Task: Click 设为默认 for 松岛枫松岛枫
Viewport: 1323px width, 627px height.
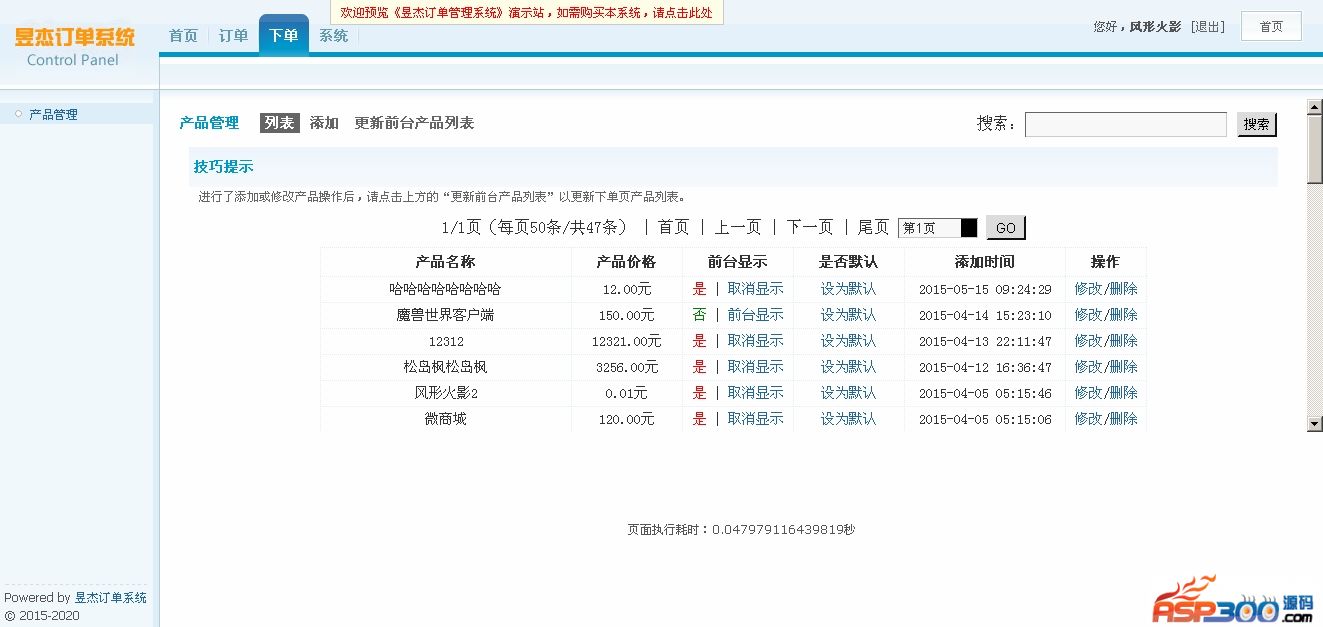Action: [x=848, y=367]
